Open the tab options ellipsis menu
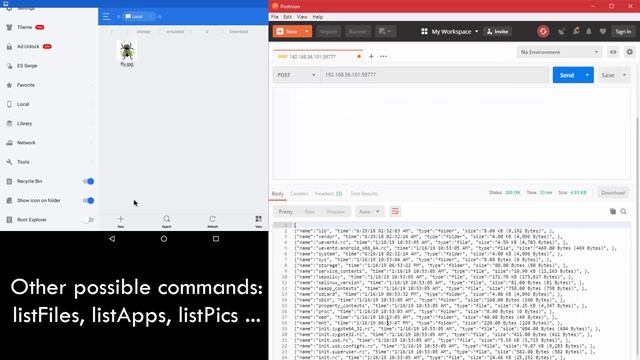640x360 pixels. tap(383, 56)
